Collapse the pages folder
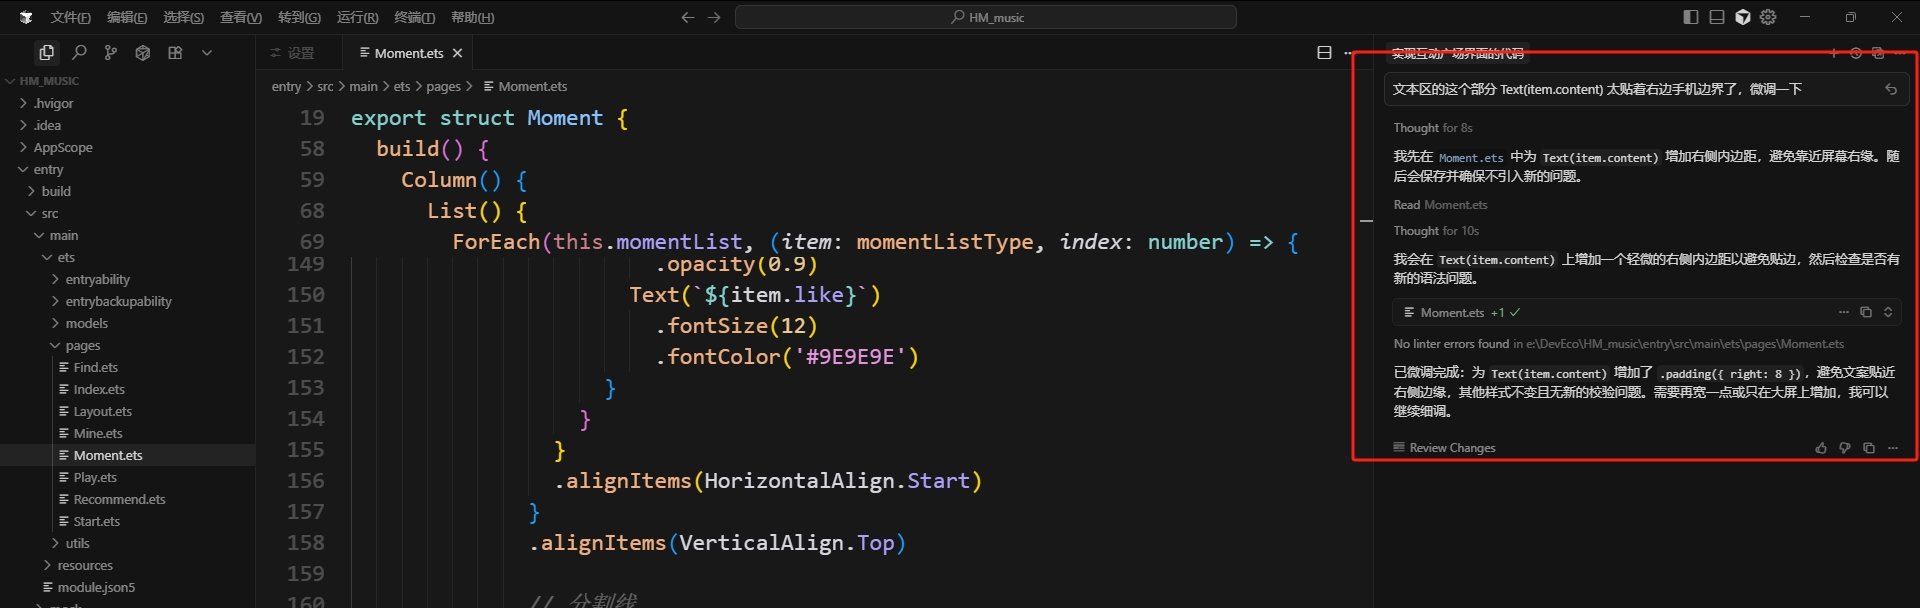The height and width of the screenshot is (608, 1920). [82, 345]
